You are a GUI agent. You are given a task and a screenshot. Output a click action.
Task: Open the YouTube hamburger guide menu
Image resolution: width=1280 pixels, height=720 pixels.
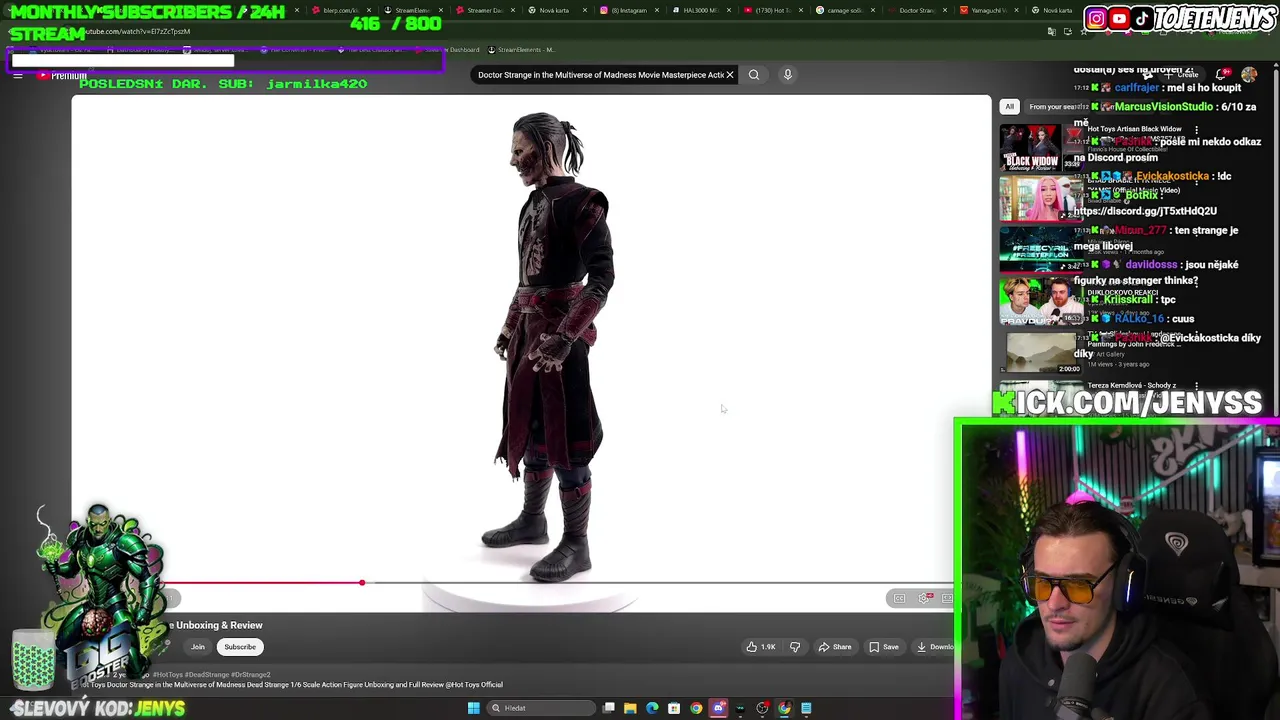tap(18, 76)
